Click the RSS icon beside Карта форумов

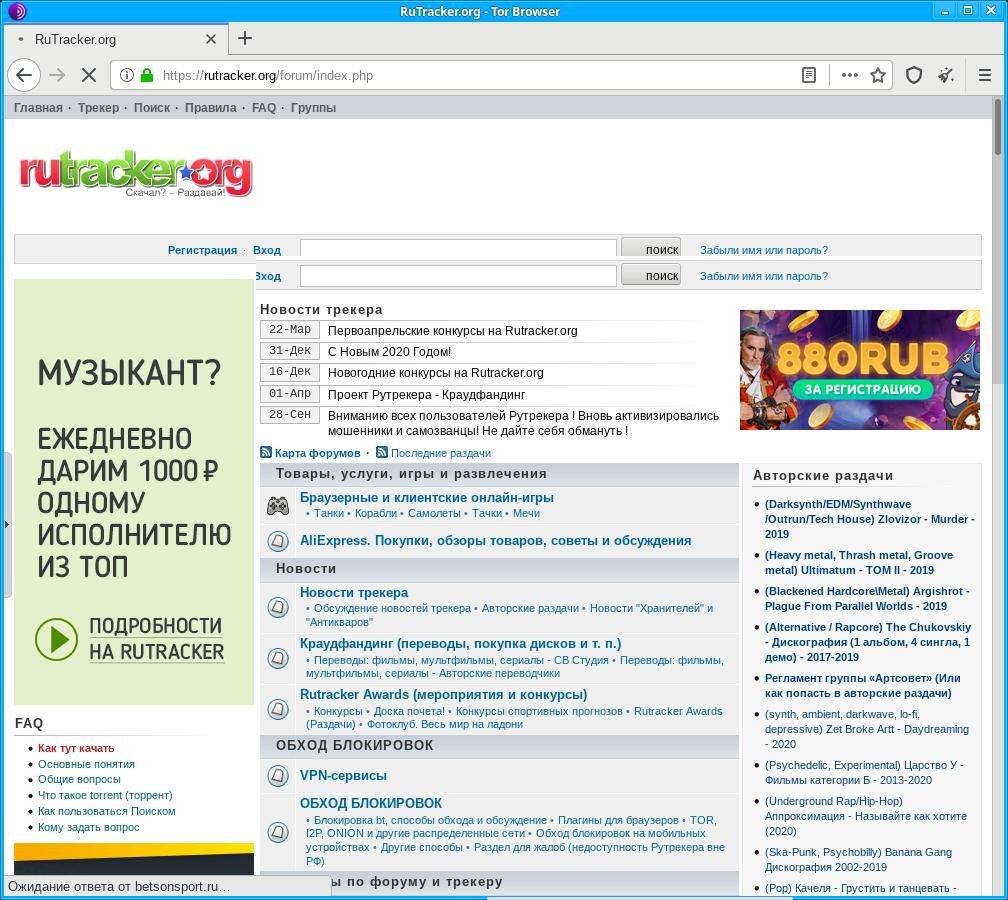pos(266,452)
